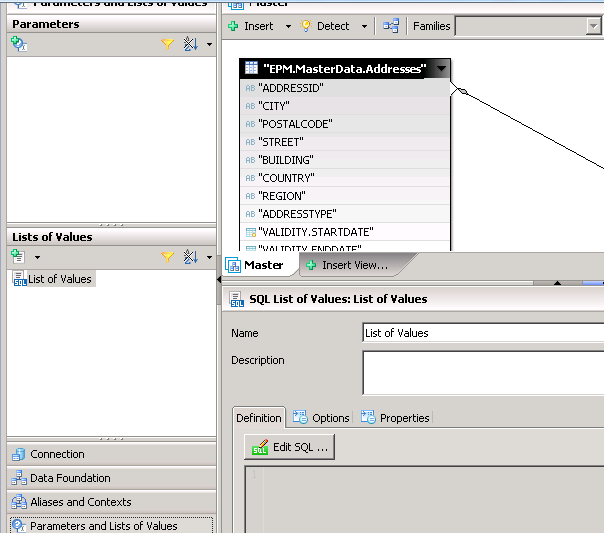Select the "ADDRESSID" column
Screen dimensions: 604x533
pyautogui.click(x=345, y=88)
